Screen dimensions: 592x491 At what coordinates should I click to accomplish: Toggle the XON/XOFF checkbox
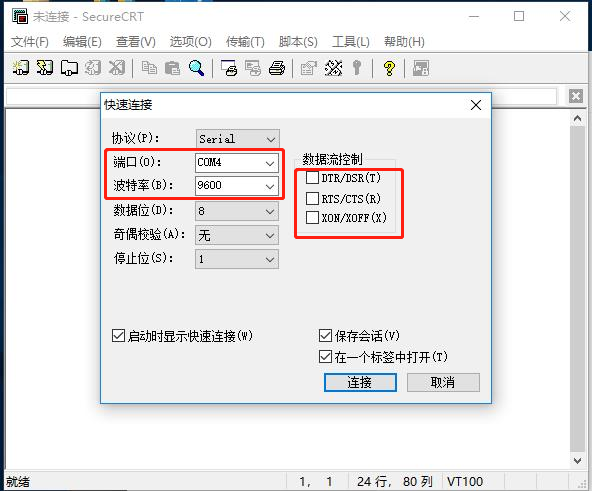[312, 218]
